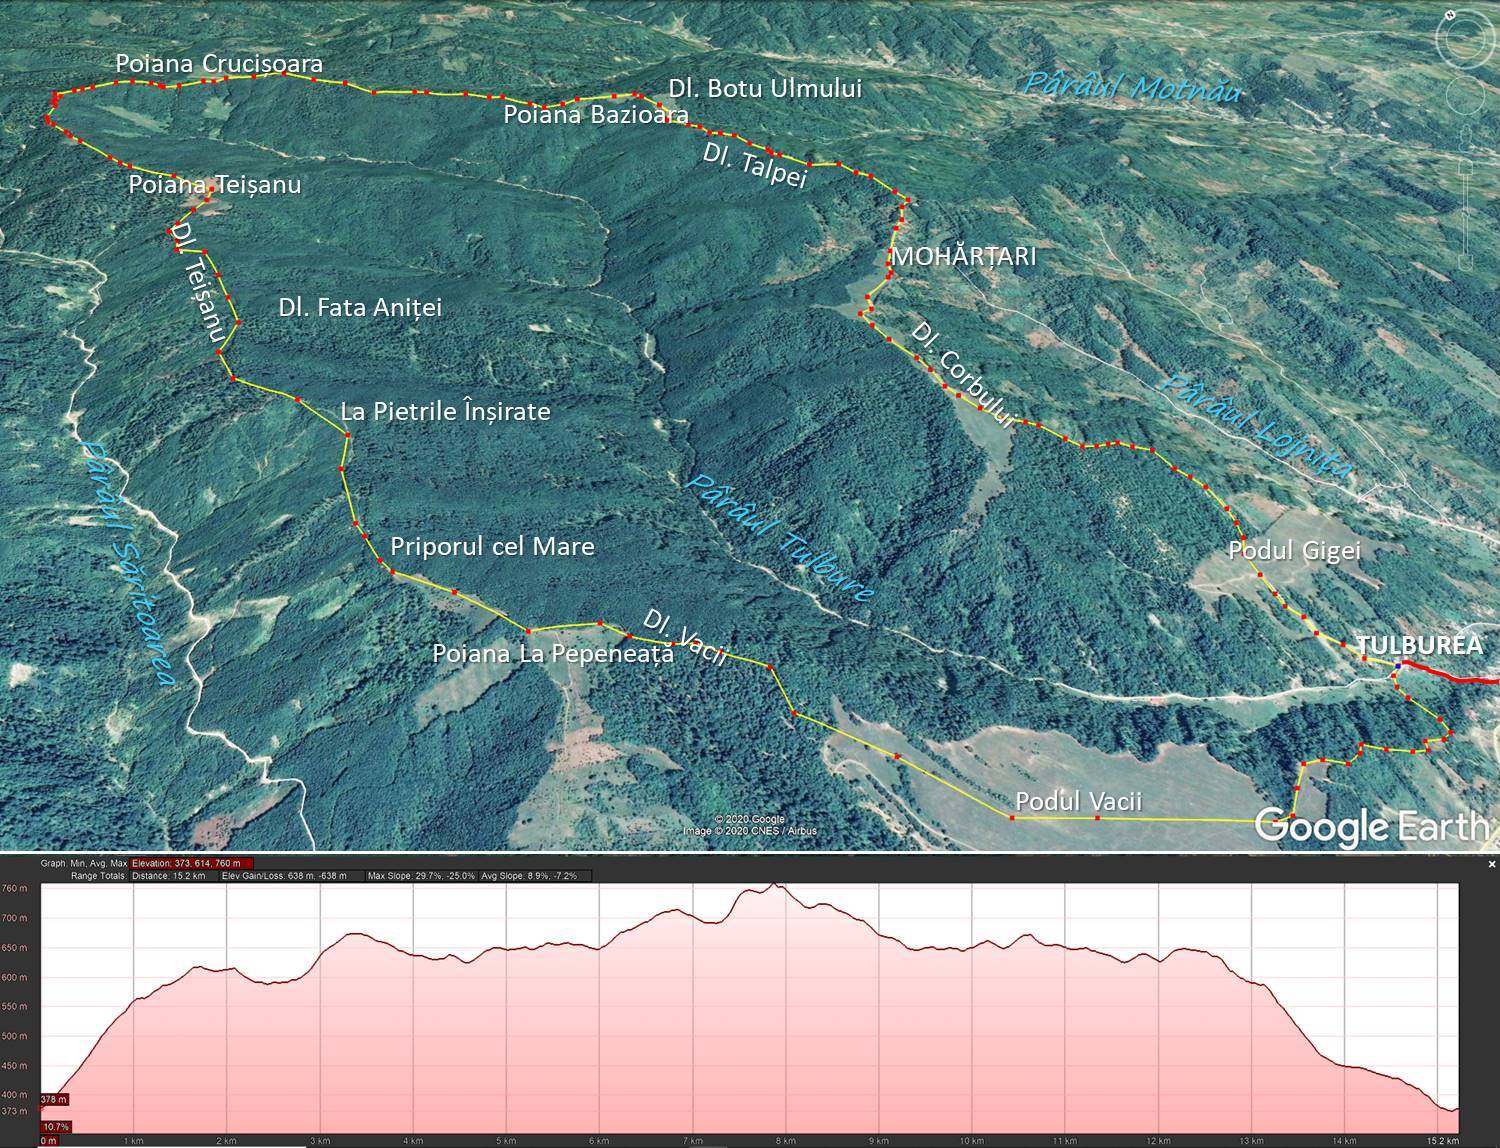
Task: Click the blue start point at Tulburea
Action: (1397, 665)
